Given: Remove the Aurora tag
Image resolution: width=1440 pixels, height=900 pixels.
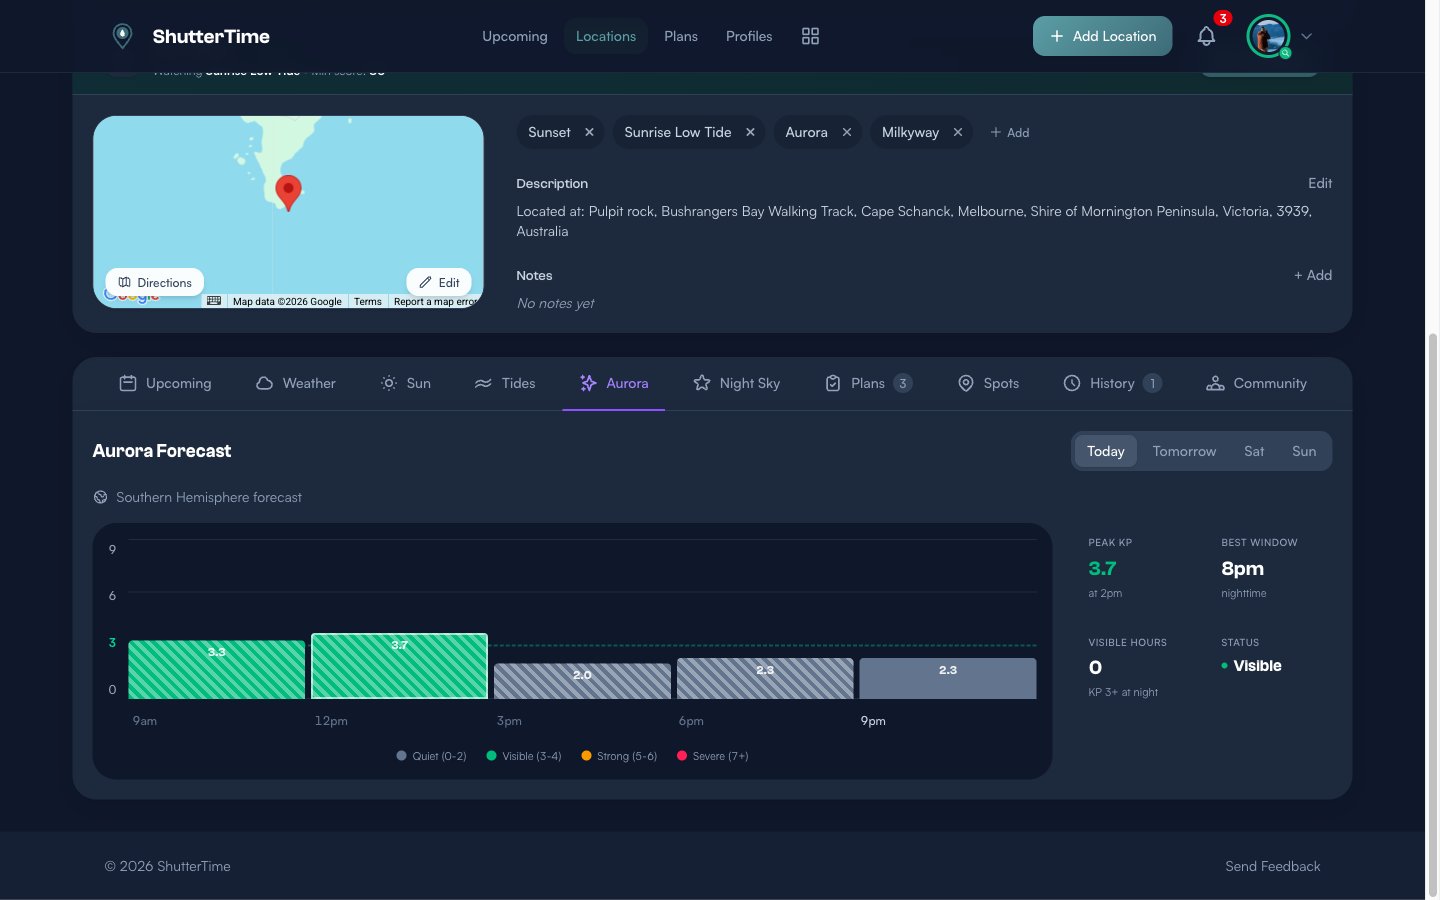Looking at the screenshot, I should (847, 132).
